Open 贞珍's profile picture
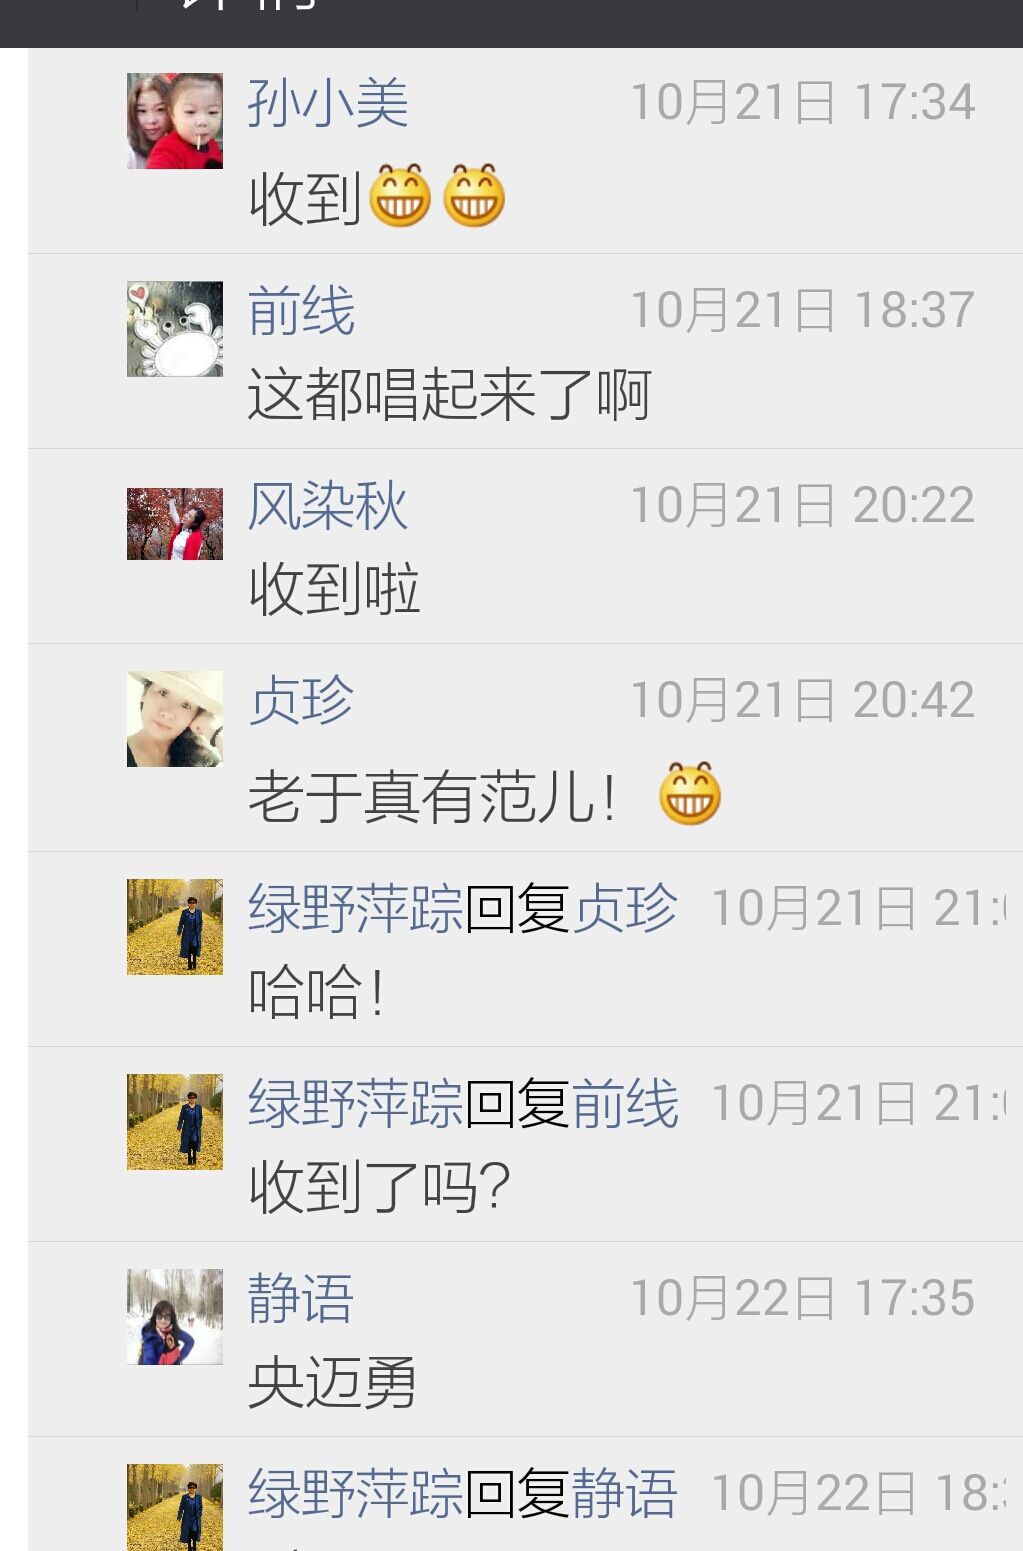 tap(175, 719)
